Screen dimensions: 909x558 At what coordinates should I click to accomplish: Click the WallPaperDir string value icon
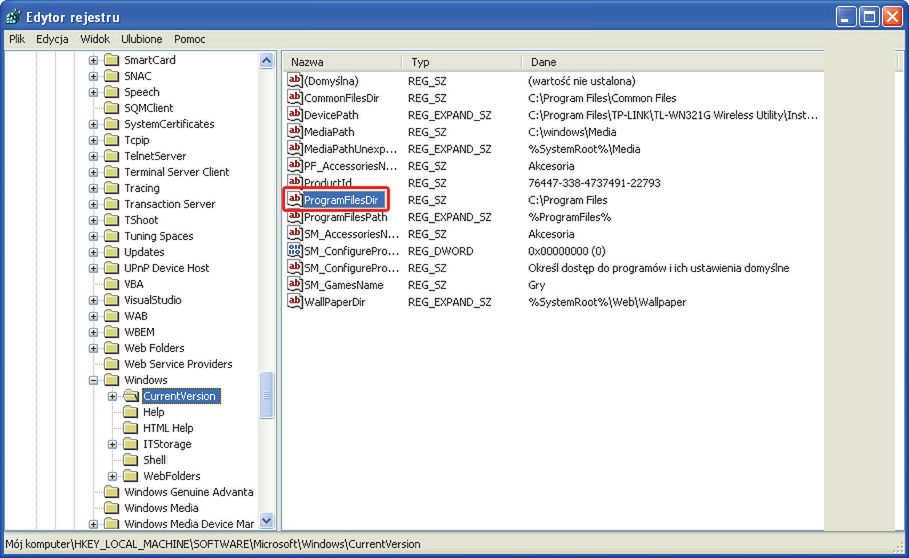pos(294,301)
